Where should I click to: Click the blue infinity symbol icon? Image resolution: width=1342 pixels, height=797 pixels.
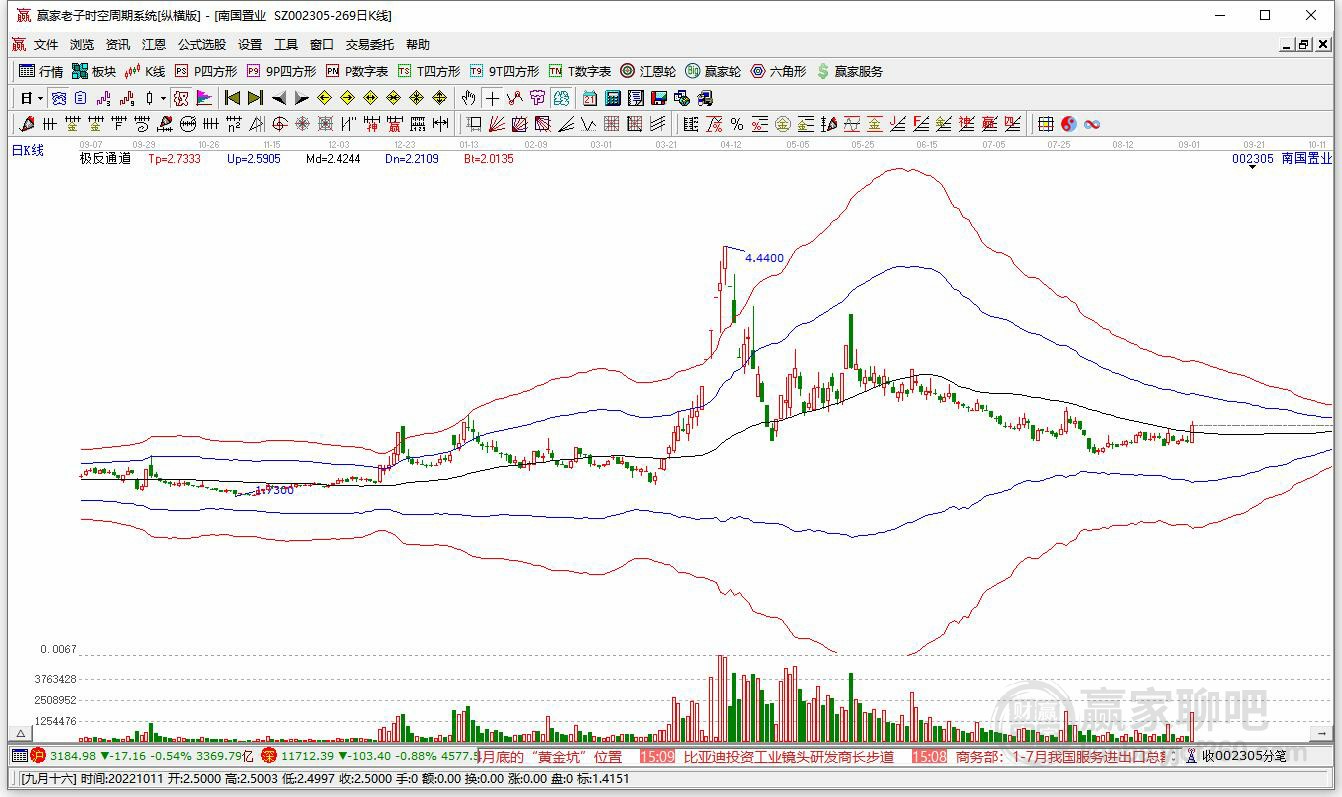1092,124
